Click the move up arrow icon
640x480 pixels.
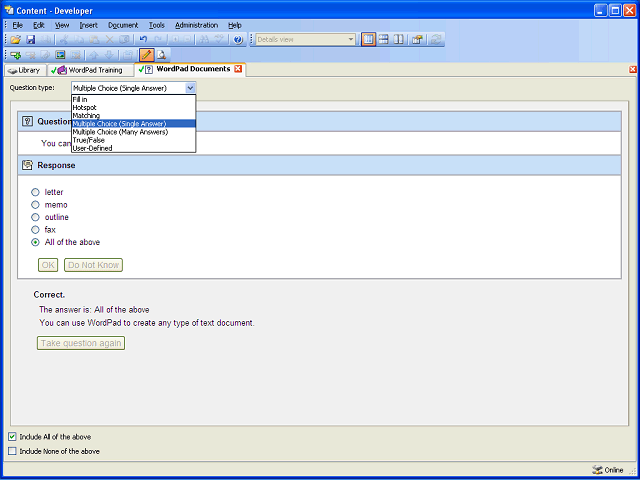click(x=94, y=55)
